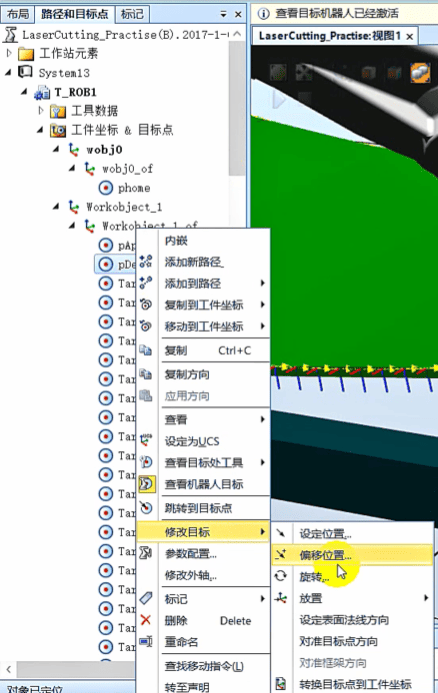Open the 标记 submenu in context menu
The width and height of the screenshot is (438, 693).
(x=203, y=599)
